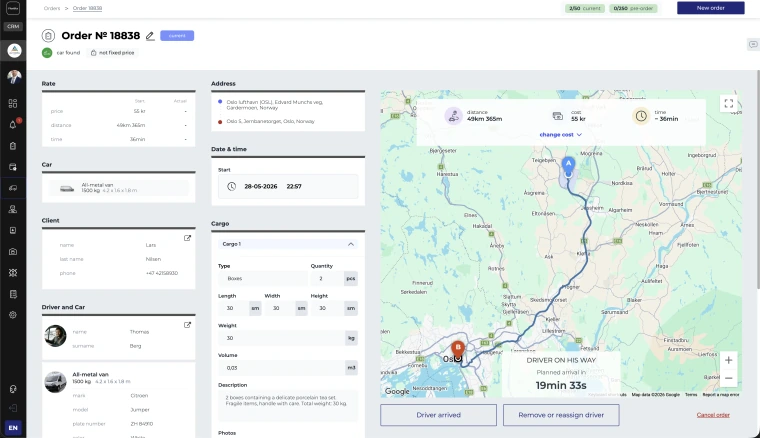The width and height of the screenshot is (760, 438).
Task: Select pickup marker A on map
Action: click(x=568, y=165)
